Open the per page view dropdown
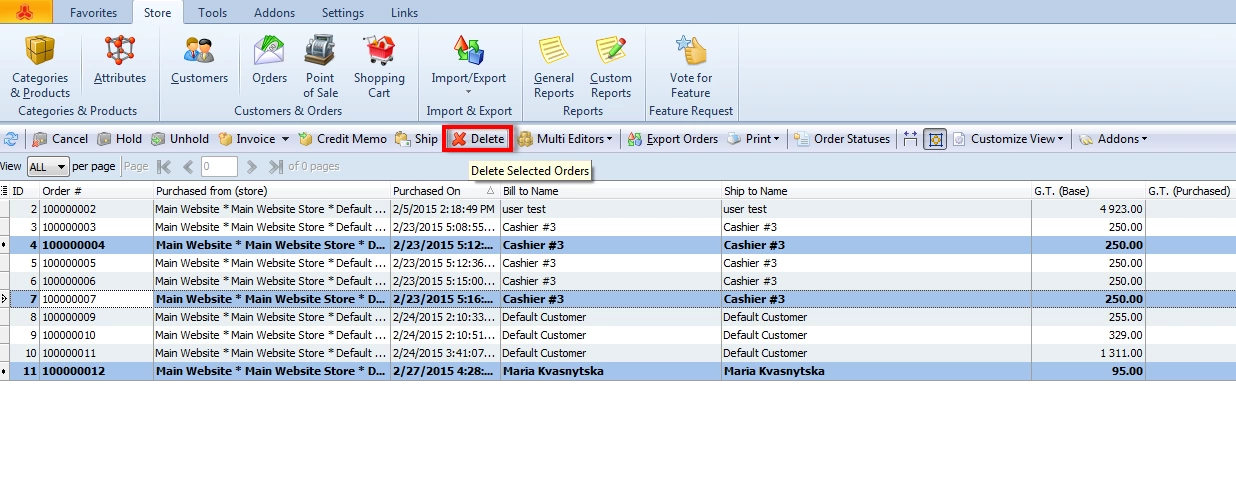The width and height of the screenshot is (1236, 477). point(48,167)
